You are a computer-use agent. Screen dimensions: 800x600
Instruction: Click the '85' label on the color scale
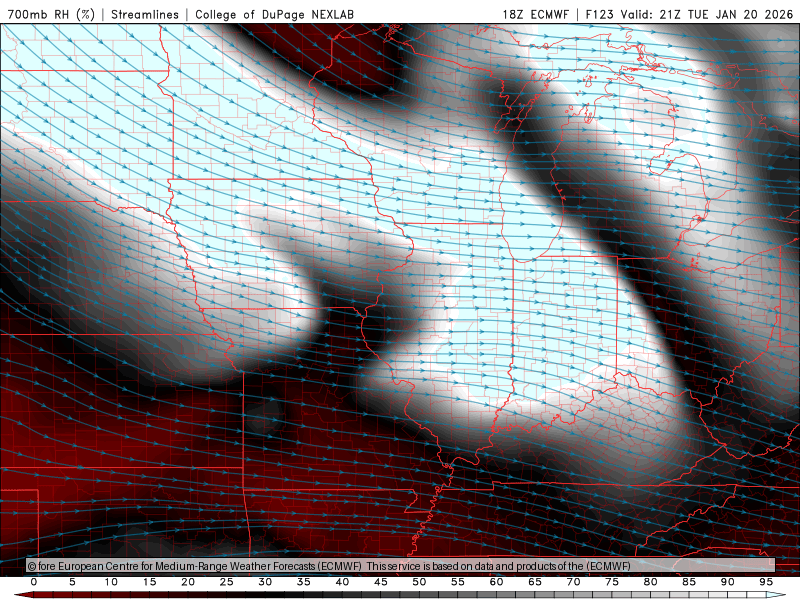[689, 582]
